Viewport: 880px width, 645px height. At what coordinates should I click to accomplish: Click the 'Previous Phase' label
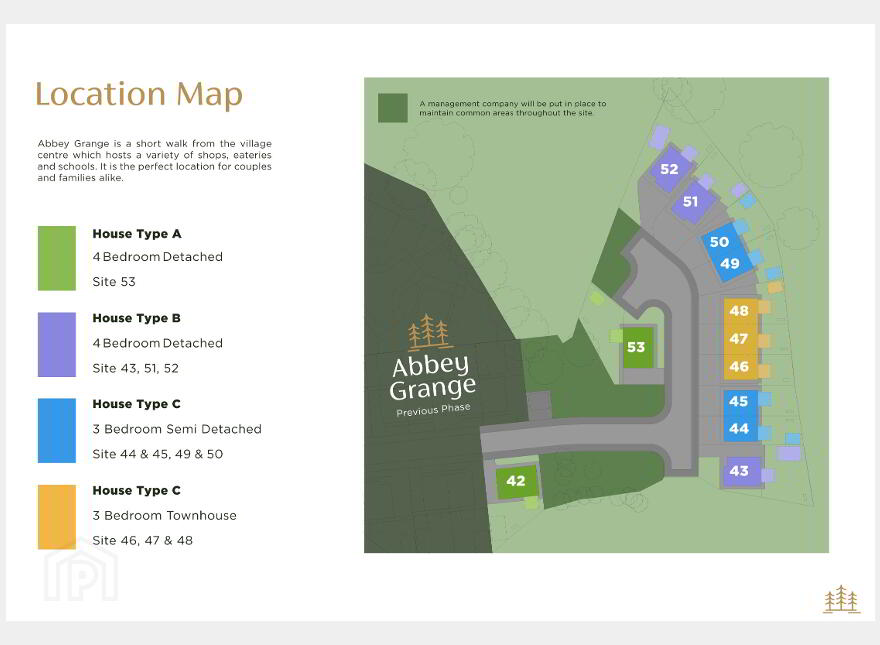point(433,410)
